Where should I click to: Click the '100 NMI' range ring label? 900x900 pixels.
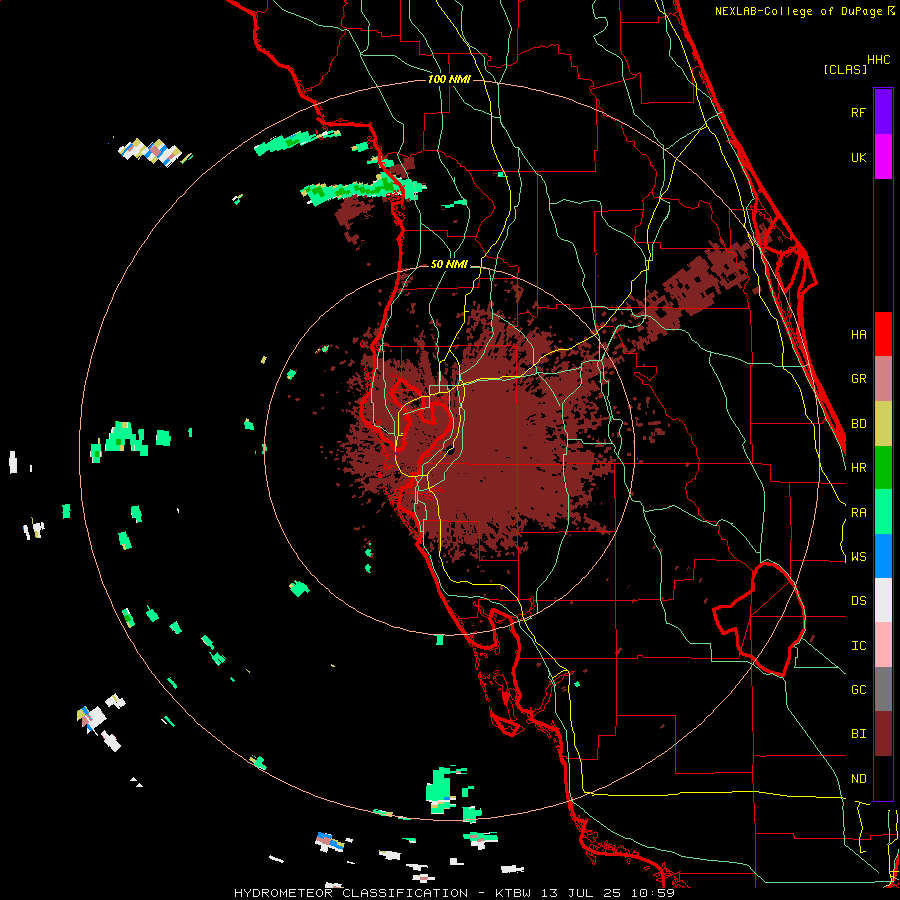tap(449, 79)
